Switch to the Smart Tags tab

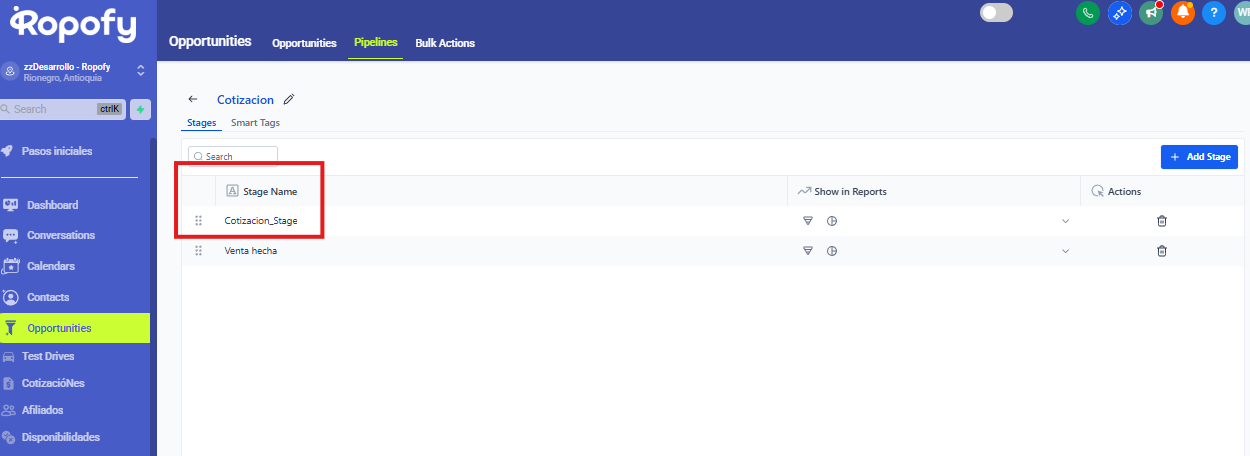tap(255, 123)
